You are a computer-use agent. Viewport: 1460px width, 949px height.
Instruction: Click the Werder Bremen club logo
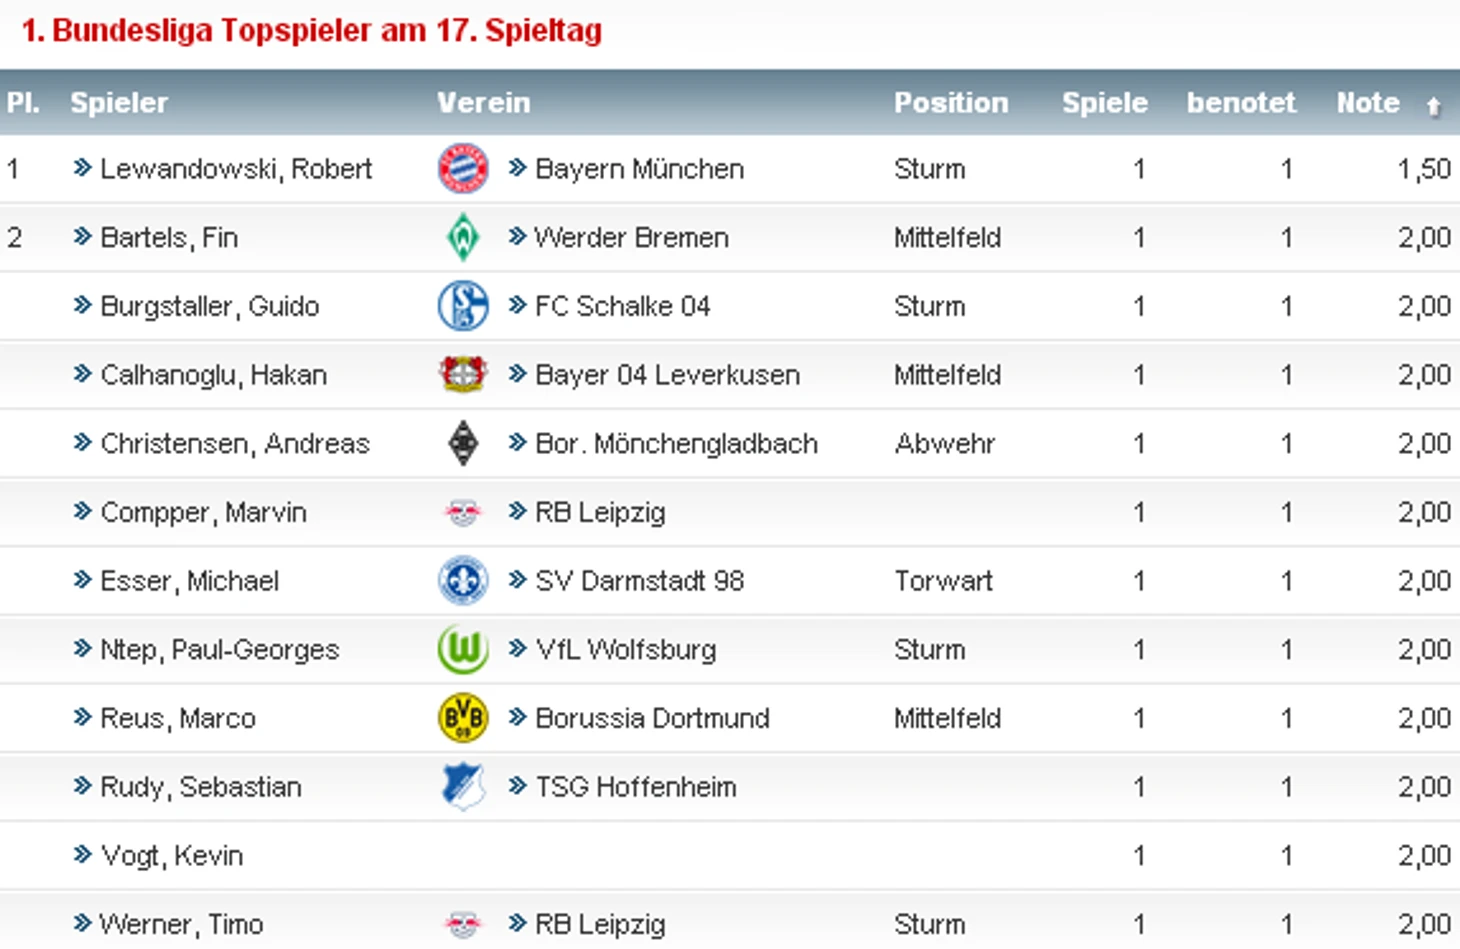point(463,238)
